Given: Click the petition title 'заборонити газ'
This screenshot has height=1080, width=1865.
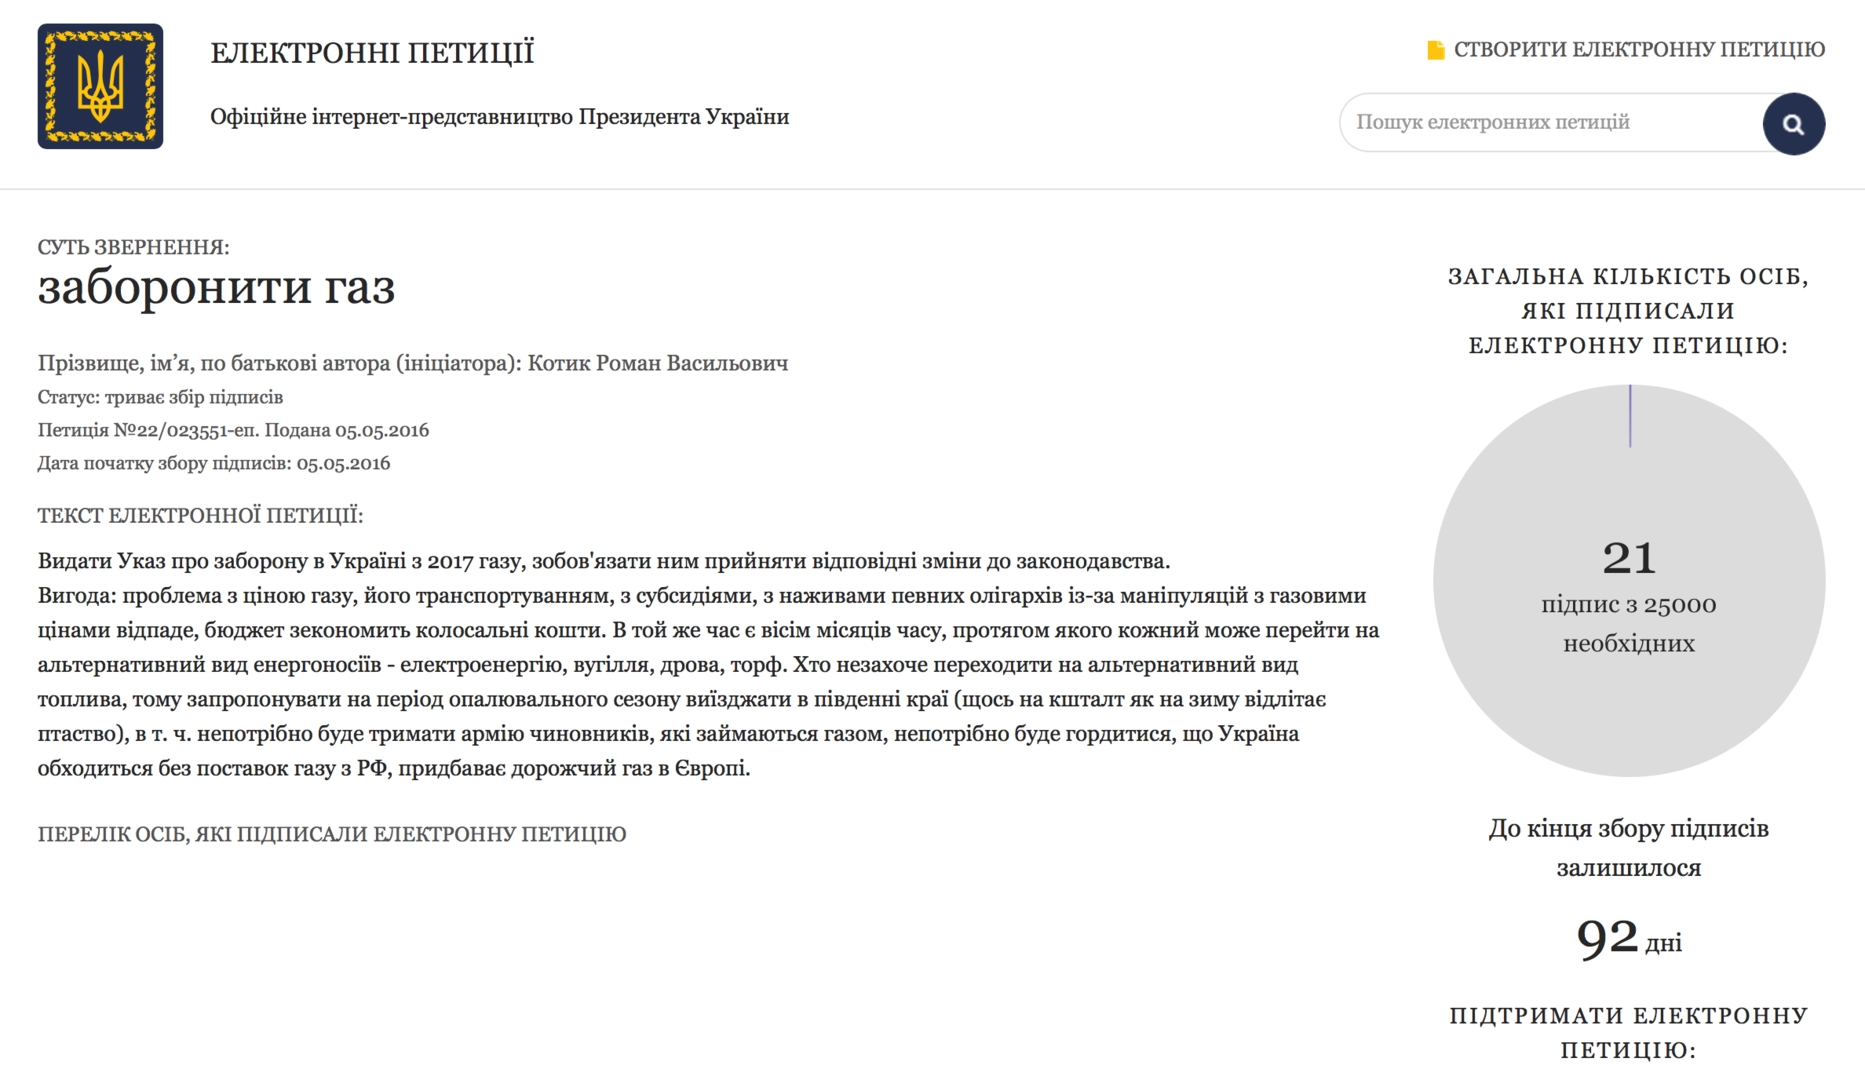Looking at the screenshot, I should [216, 288].
